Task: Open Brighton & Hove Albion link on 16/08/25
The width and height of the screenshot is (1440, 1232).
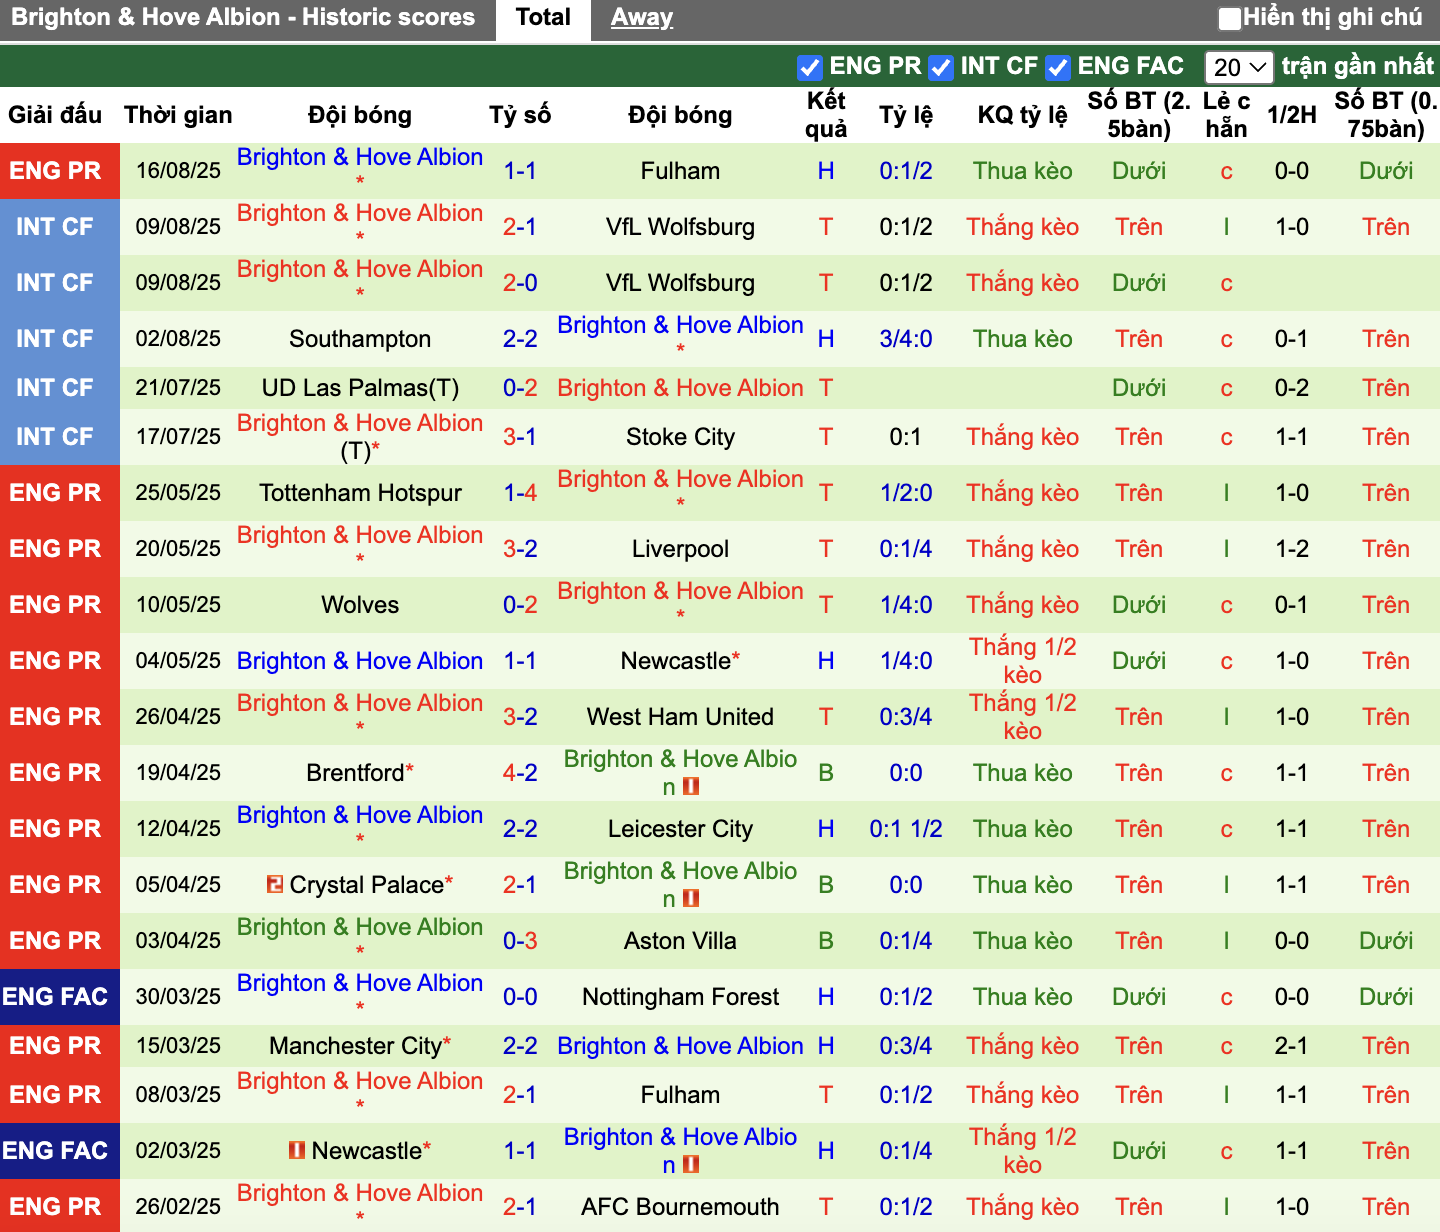Action: [360, 157]
